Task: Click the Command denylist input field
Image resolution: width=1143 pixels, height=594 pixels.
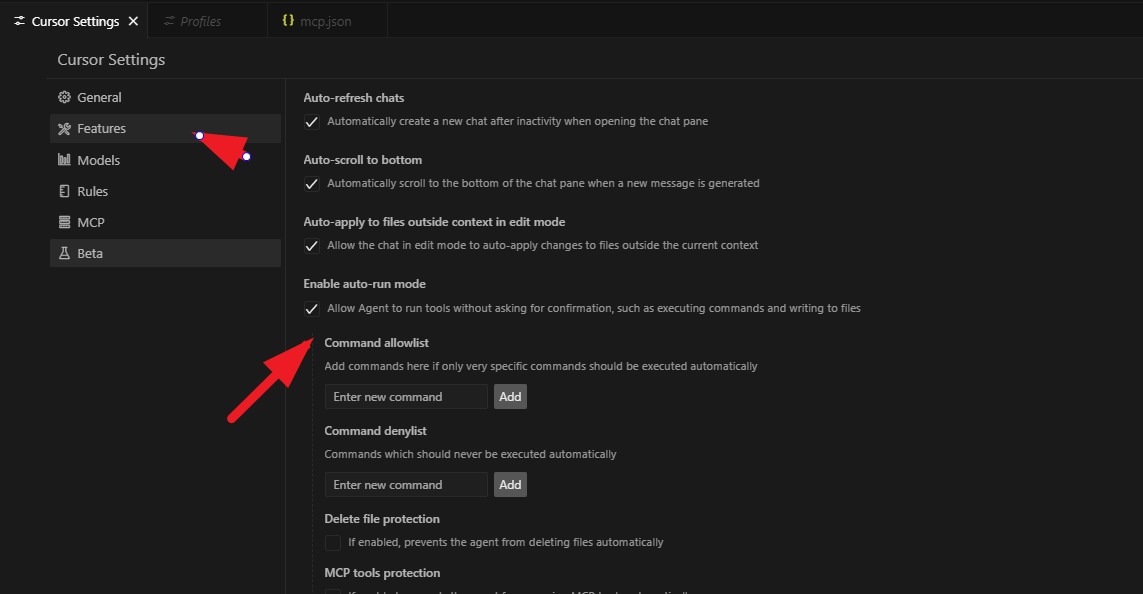Action: 406,485
